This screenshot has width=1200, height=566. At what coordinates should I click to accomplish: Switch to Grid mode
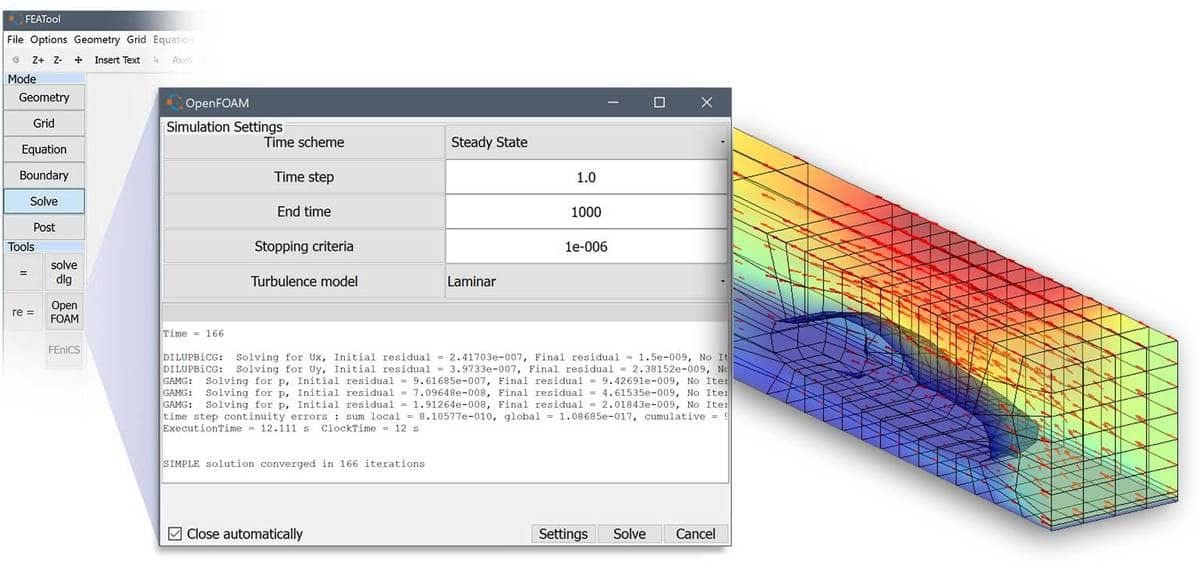[44, 124]
